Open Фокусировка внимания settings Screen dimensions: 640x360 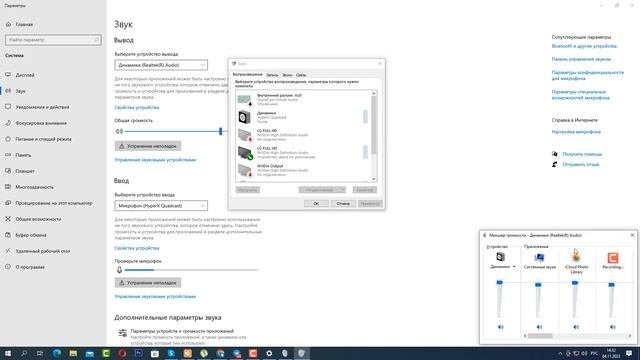coord(41,123)
